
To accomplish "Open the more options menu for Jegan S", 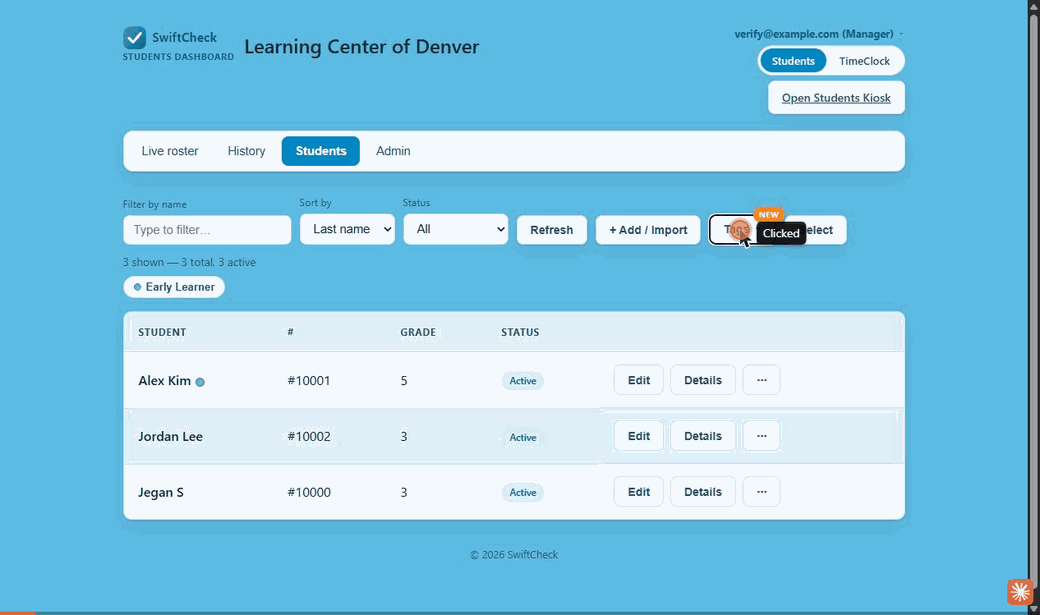I will coord(761,492).
